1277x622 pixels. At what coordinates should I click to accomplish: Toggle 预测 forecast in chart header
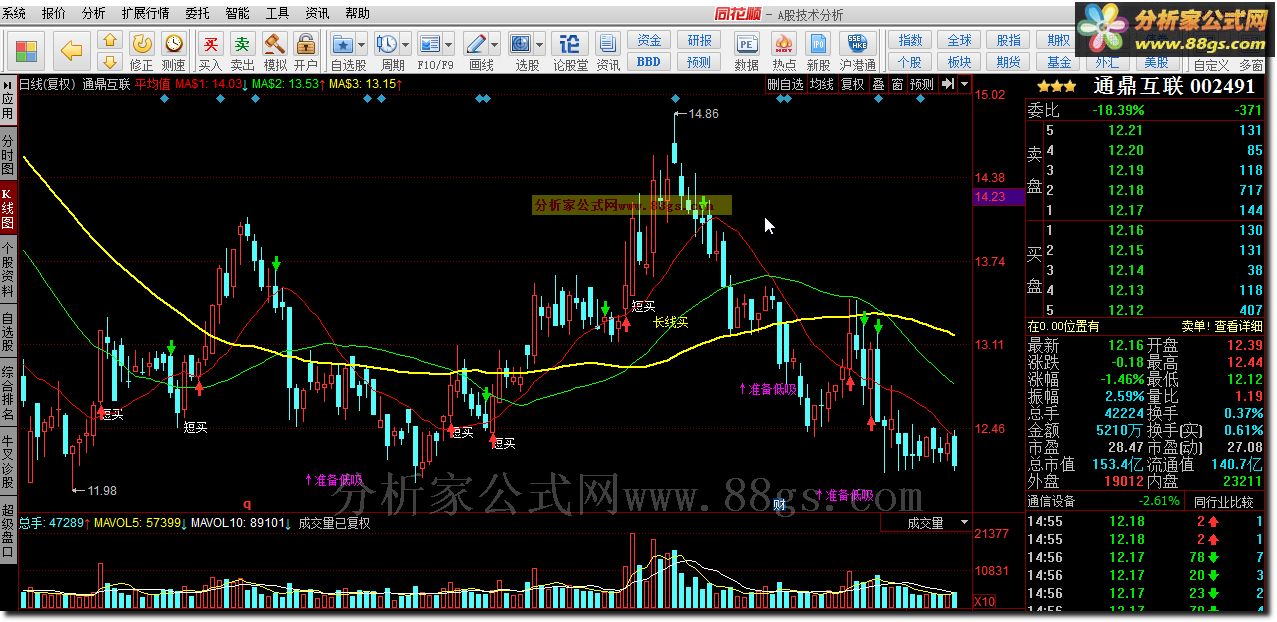(921, 85)
